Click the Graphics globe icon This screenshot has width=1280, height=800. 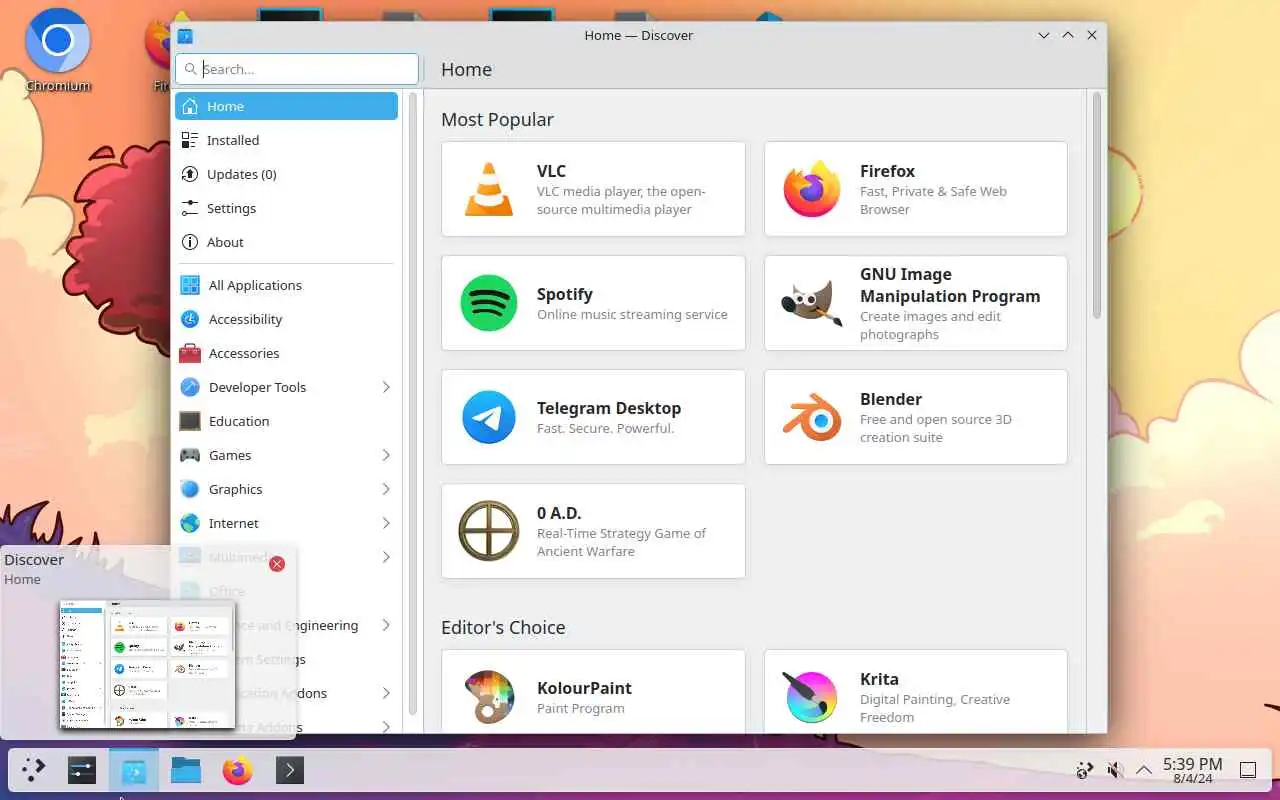point(190,489)
